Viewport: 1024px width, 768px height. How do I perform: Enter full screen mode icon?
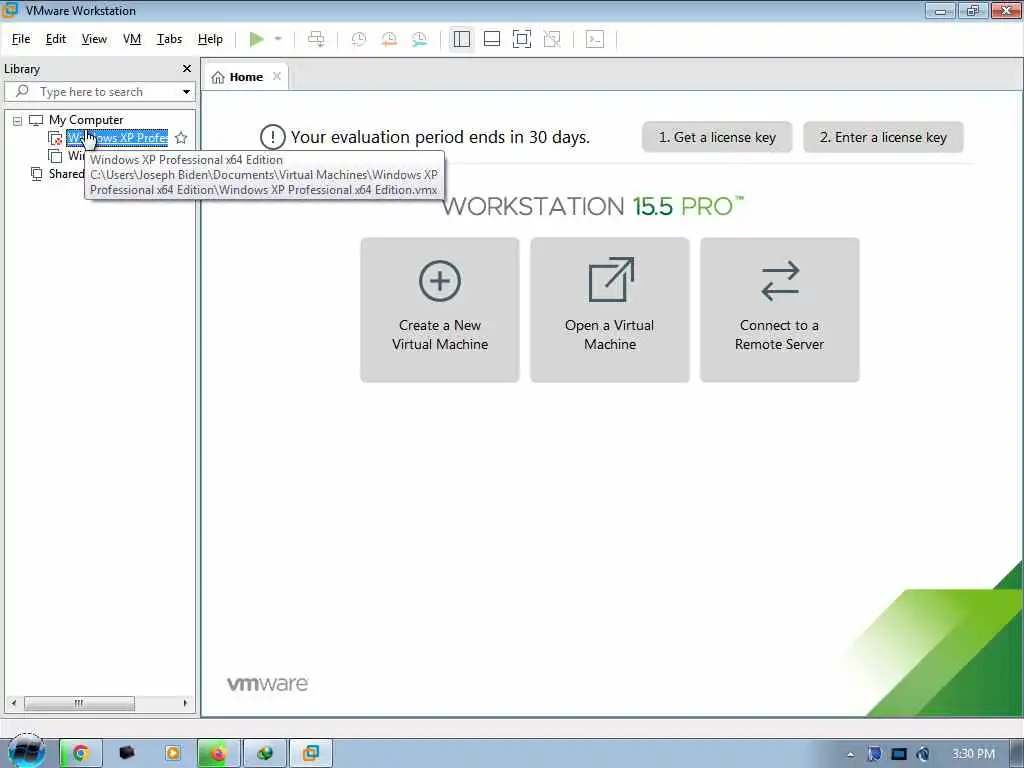(522, 39)
